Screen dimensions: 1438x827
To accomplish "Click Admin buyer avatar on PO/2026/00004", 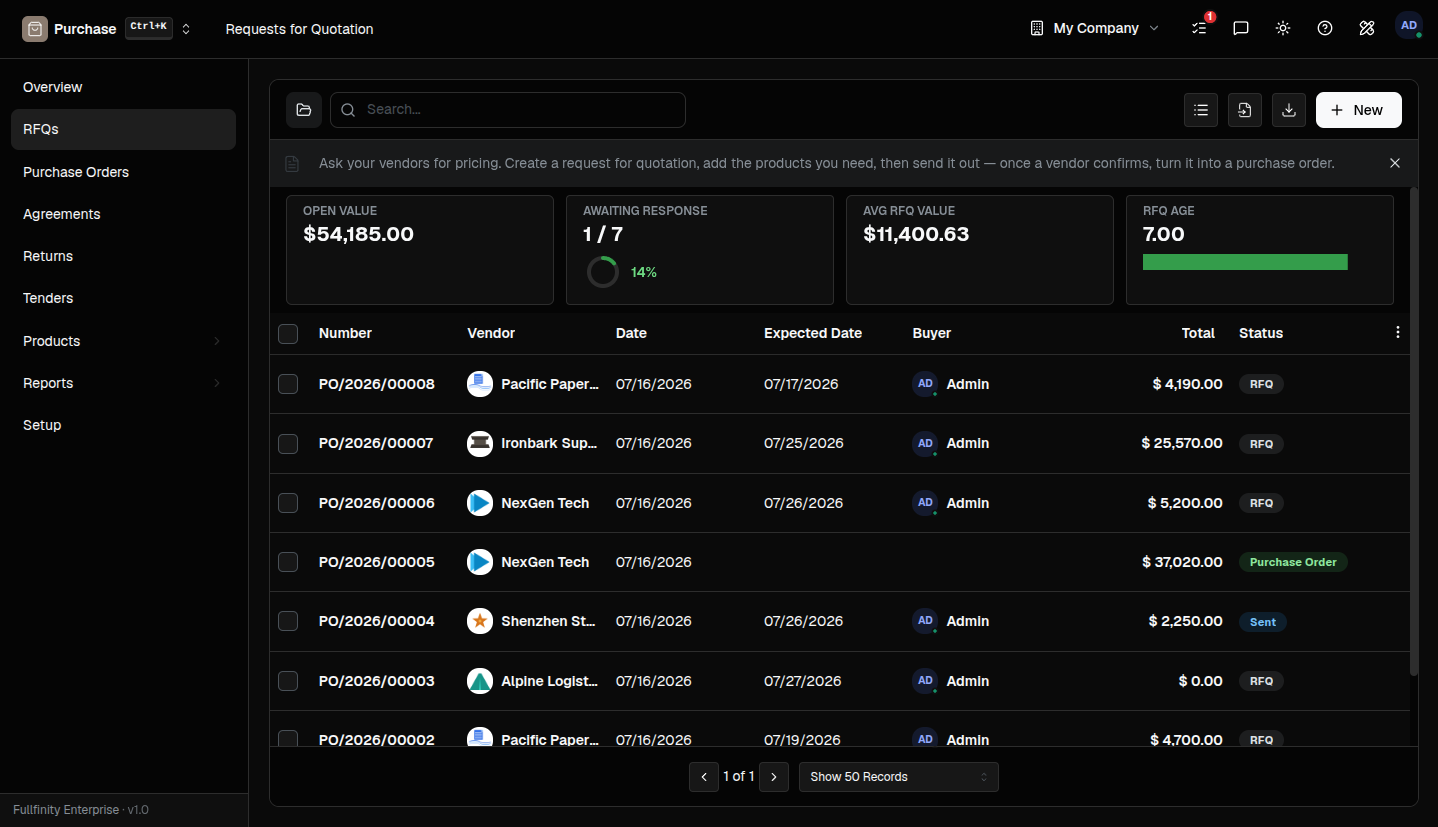I will (x=925, y=621).
